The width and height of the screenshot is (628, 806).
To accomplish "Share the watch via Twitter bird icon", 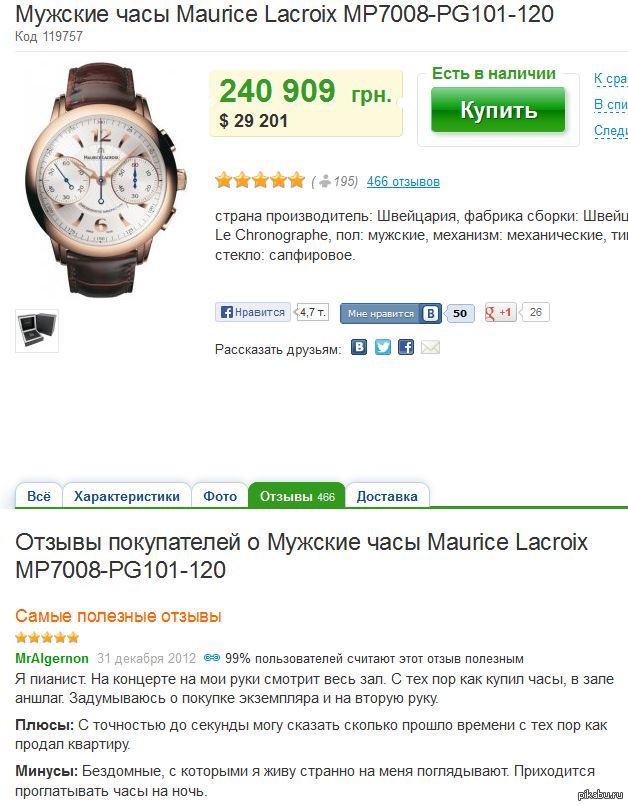I will point(382,348).
